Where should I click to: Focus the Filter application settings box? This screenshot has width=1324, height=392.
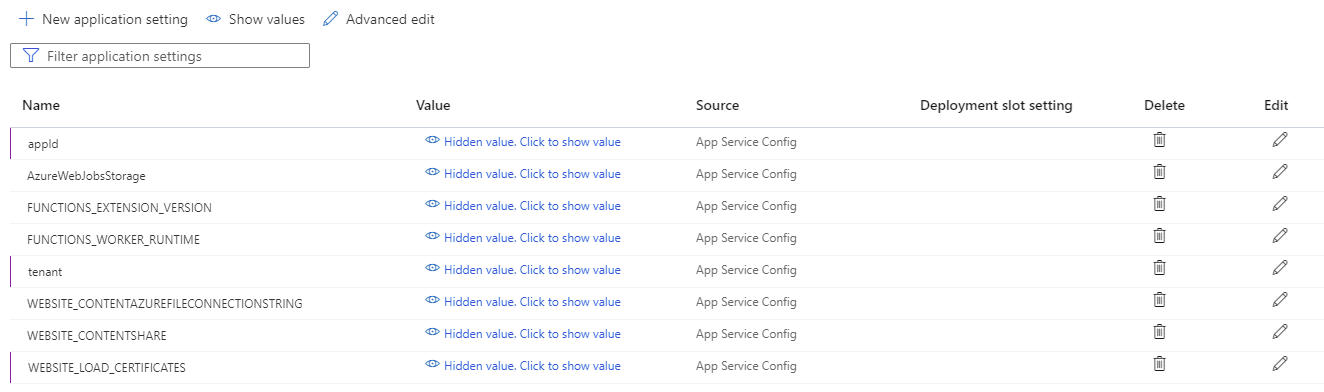(x=160, y=56)
